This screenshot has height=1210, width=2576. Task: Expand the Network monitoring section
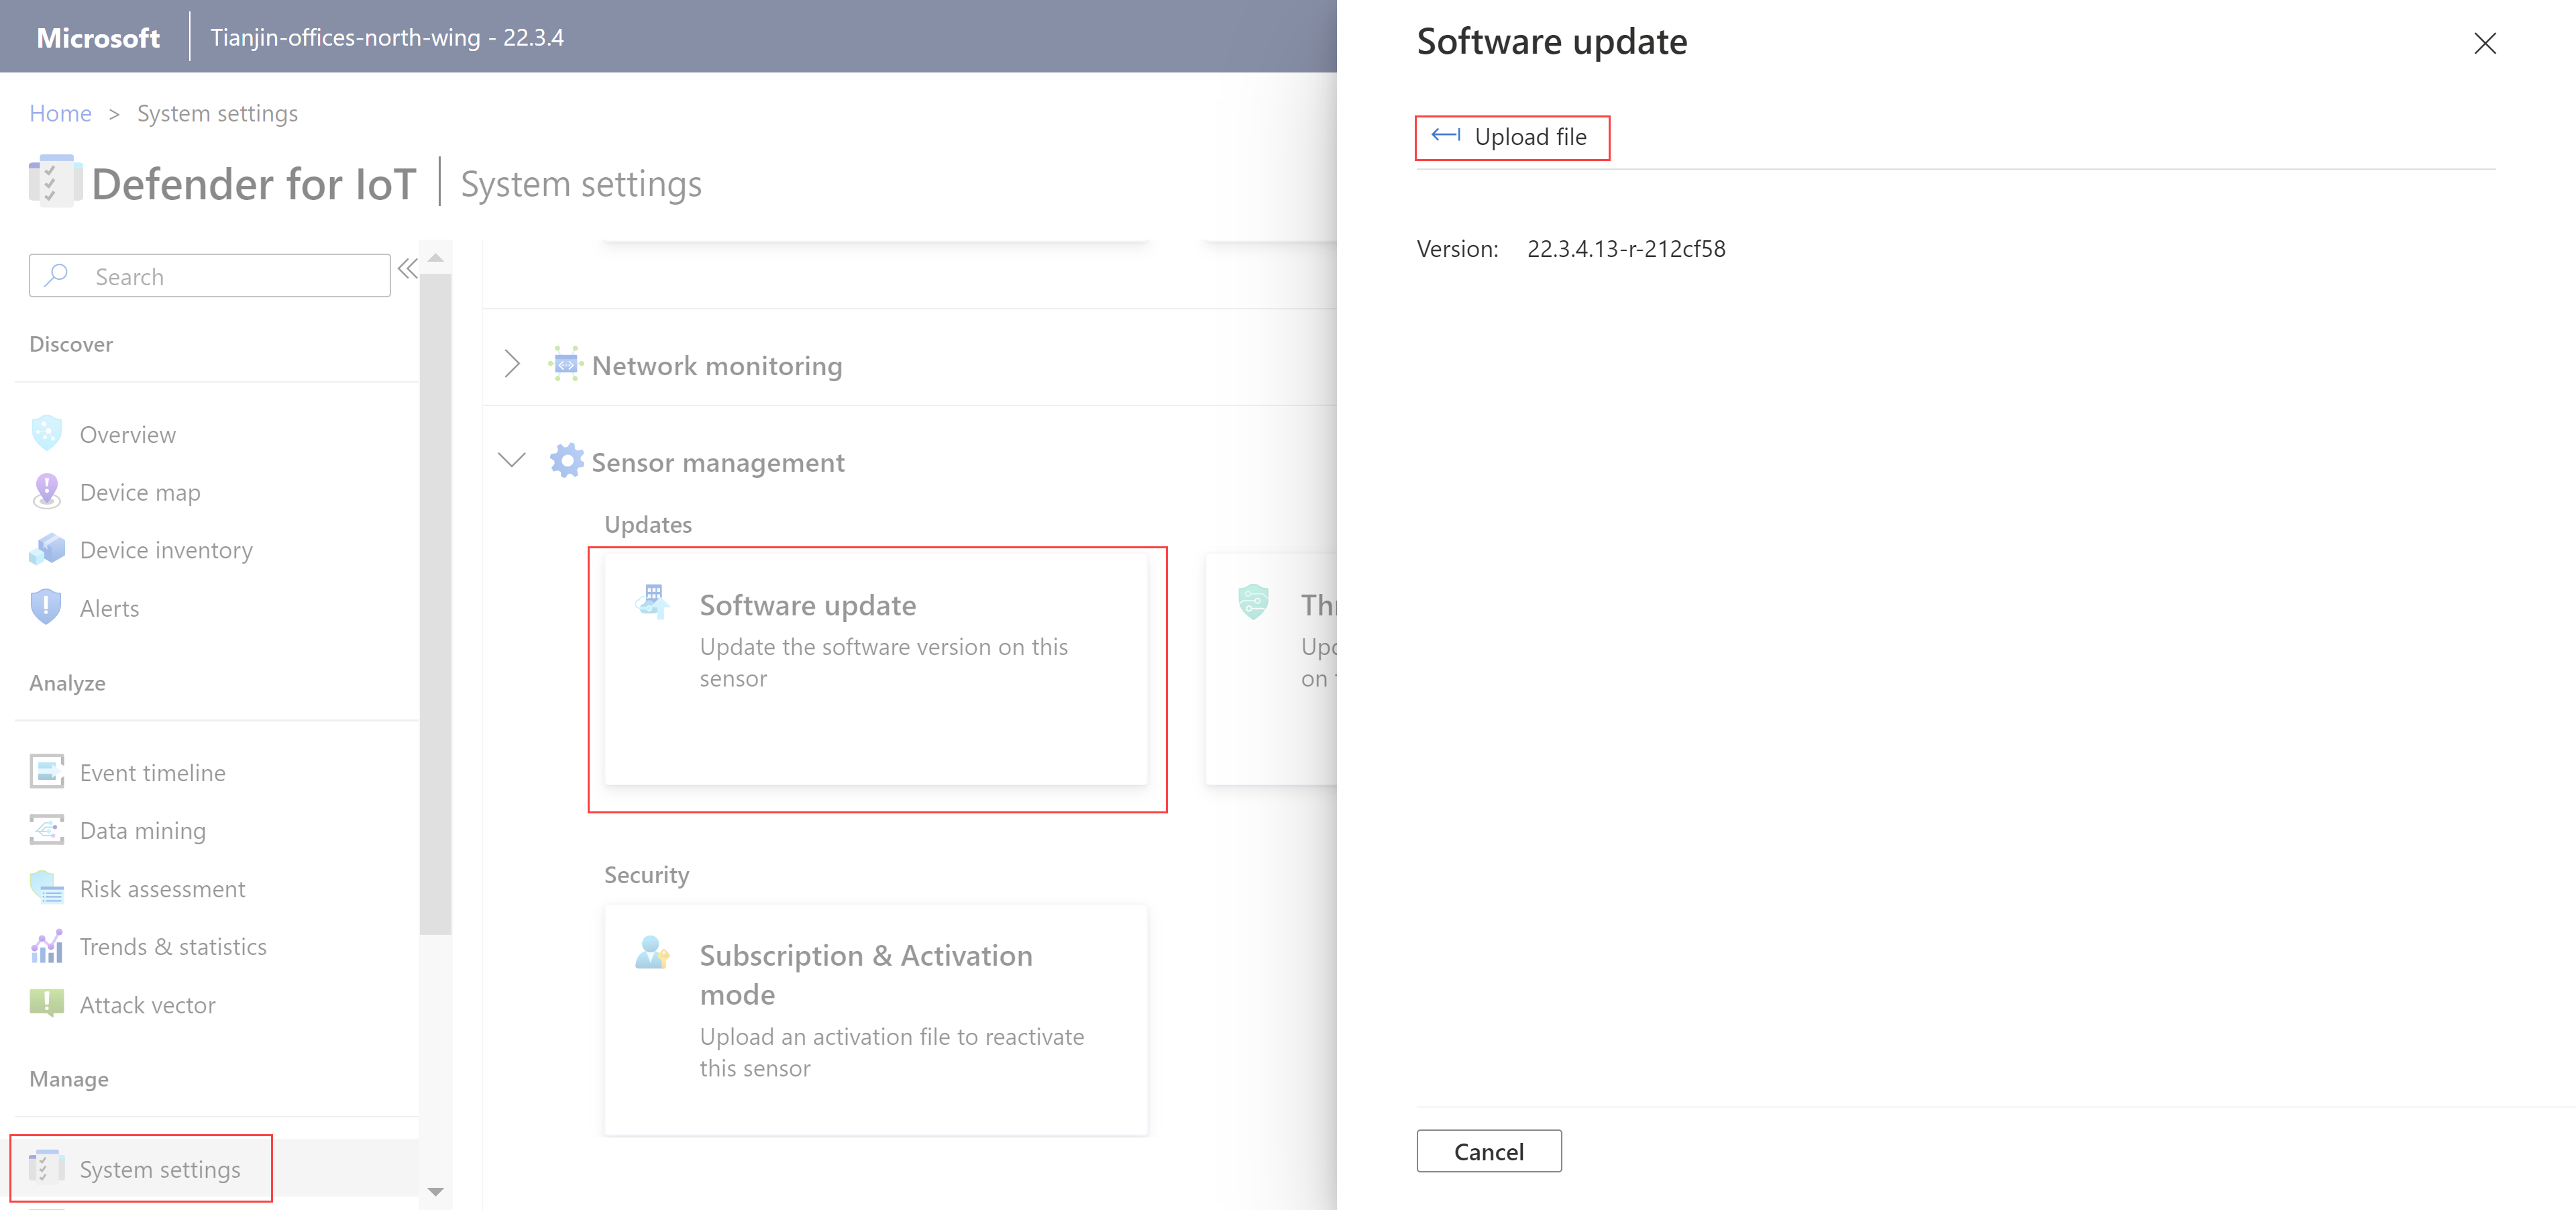pyautogui.click(x=512, y=364)
